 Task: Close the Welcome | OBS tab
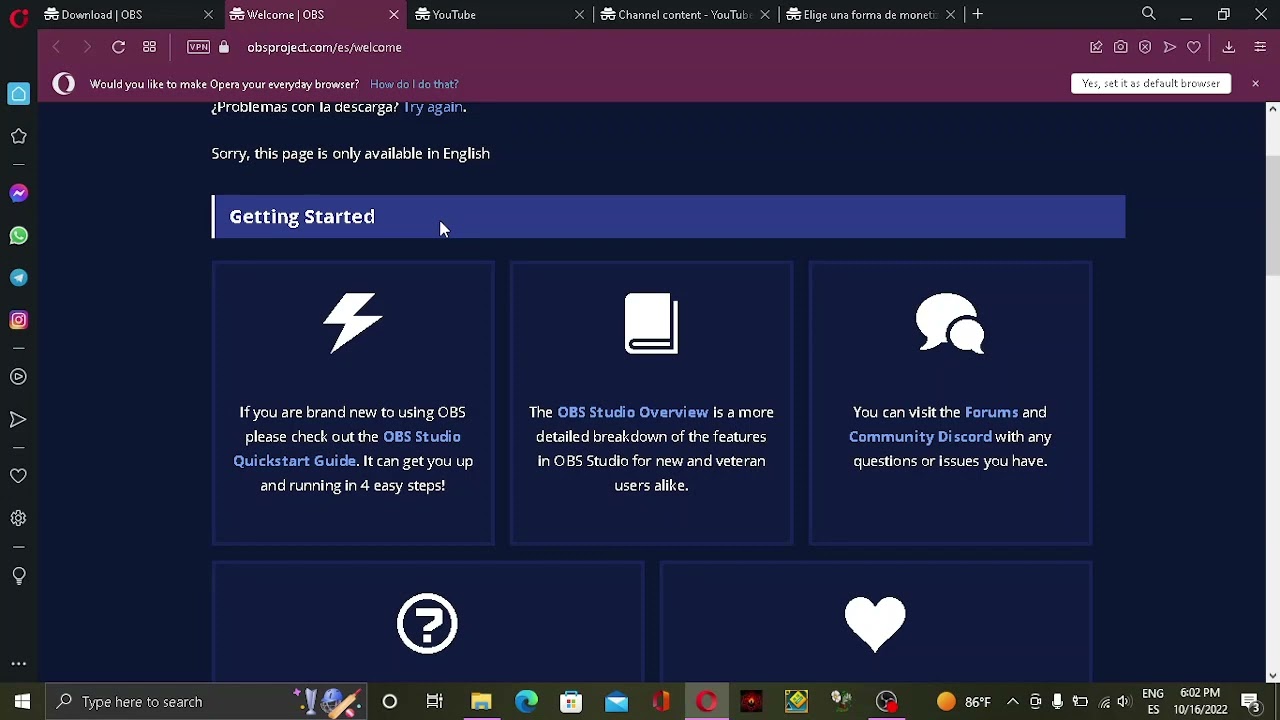[x=394, y=15]
